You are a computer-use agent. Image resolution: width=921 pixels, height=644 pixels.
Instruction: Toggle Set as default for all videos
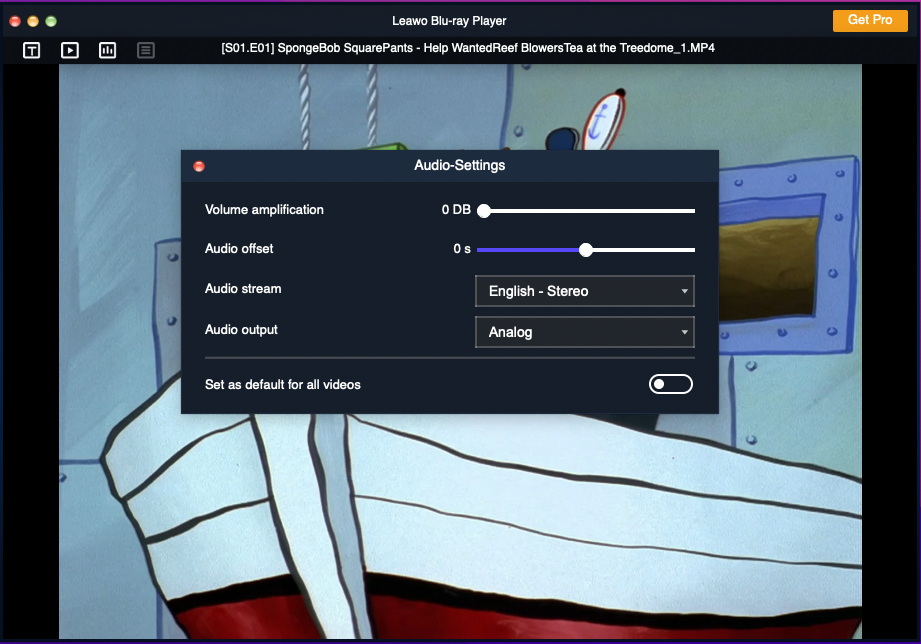tap(671, 384)
